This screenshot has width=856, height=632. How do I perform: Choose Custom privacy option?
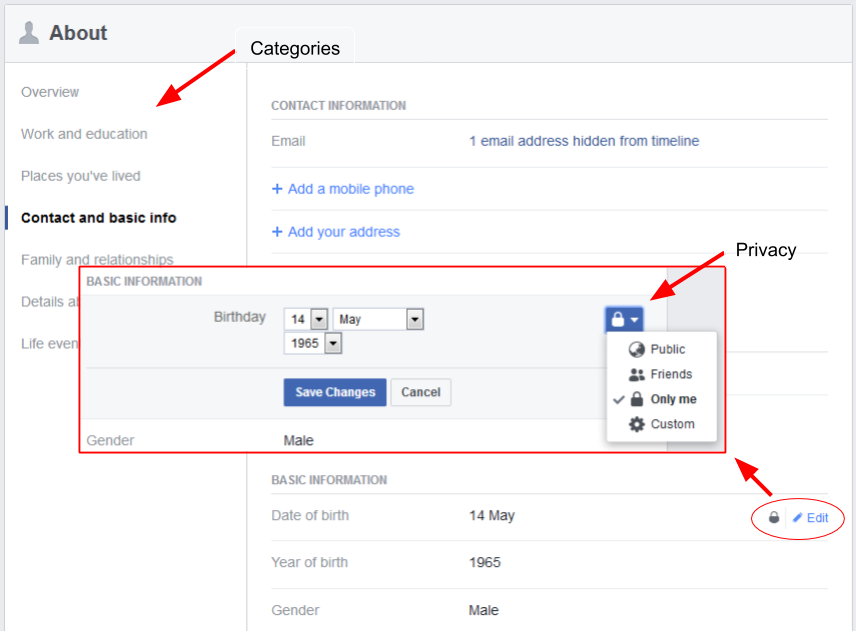tap(662, 424)
